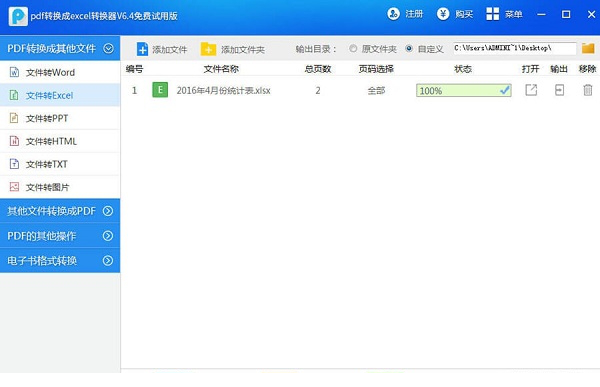Click 电子书格式转换 section title
The image size is (600, 387).
point(42,261)
